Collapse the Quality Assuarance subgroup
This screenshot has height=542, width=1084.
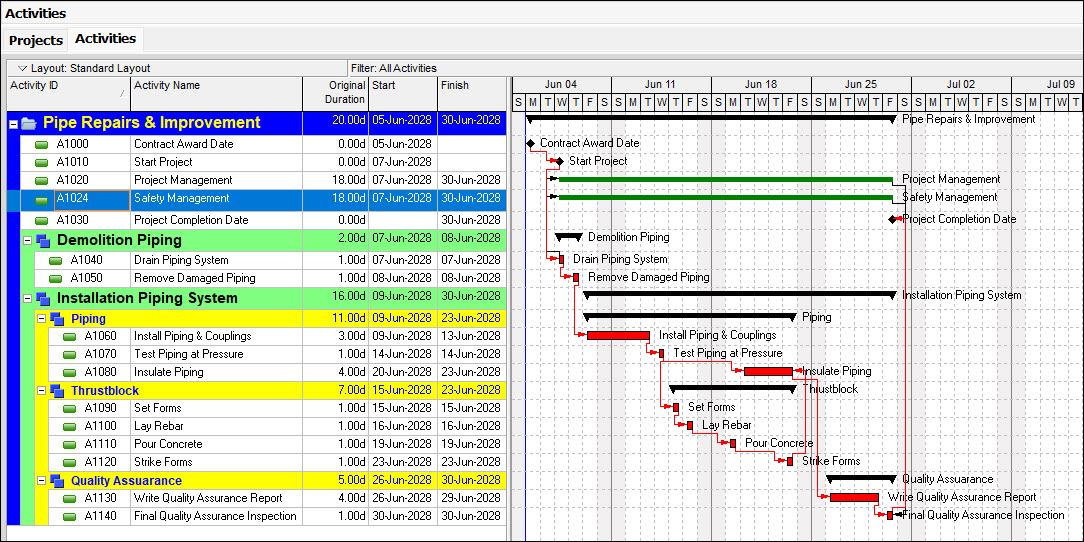click(x=41, y=480)
